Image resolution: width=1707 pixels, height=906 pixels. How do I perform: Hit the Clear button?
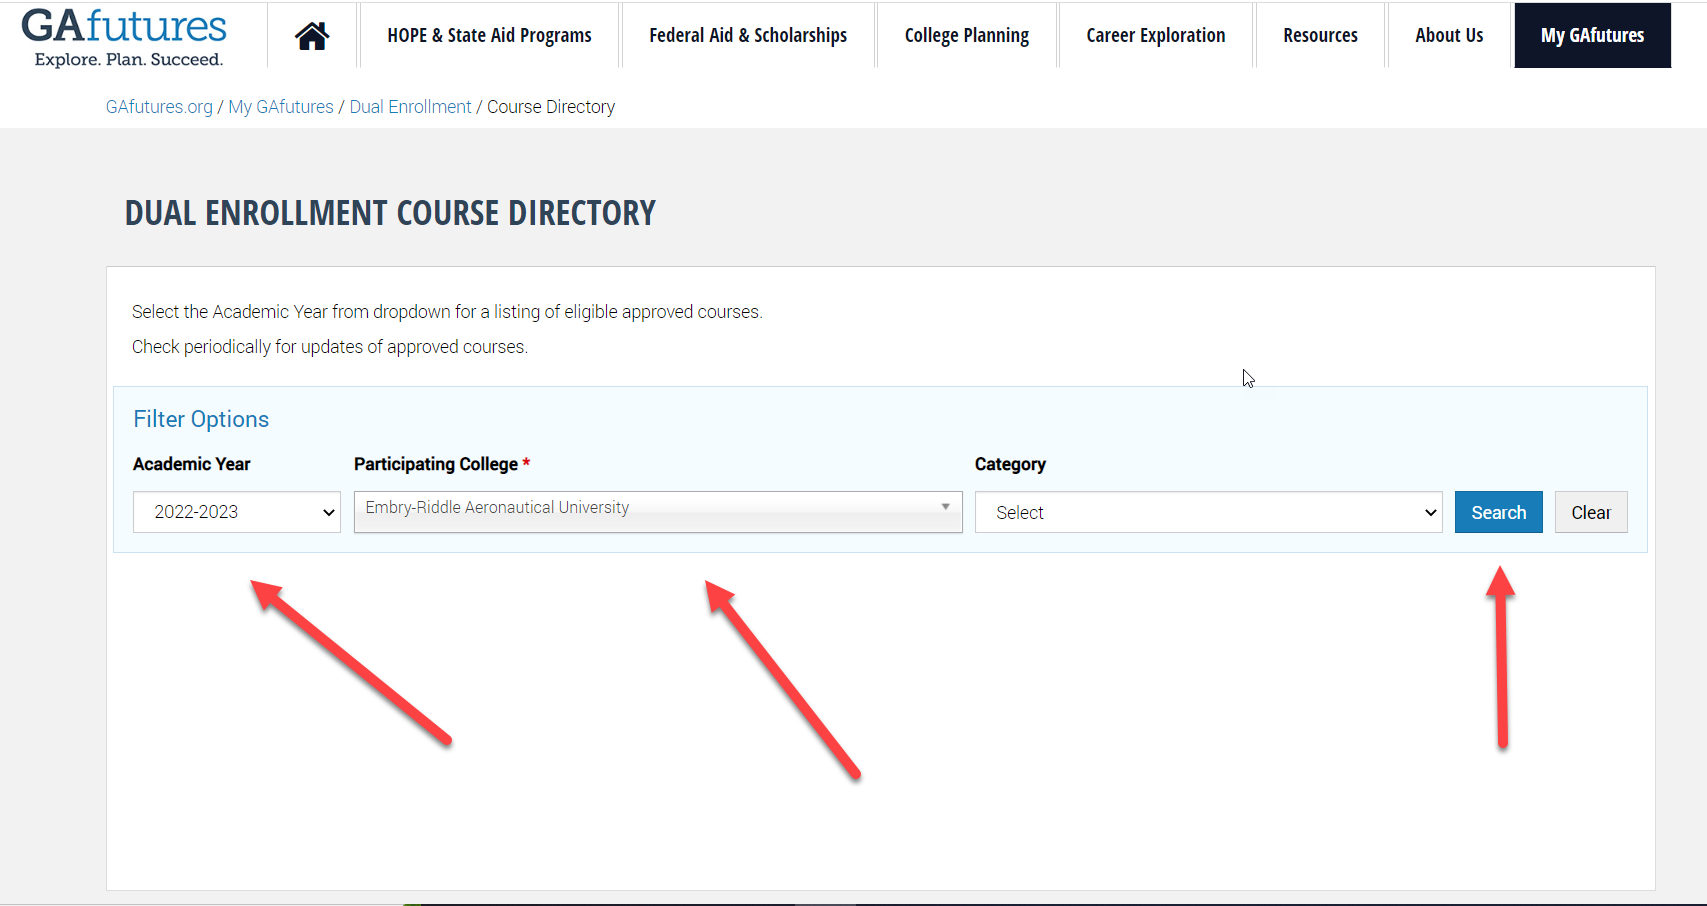coord(1590,512)
